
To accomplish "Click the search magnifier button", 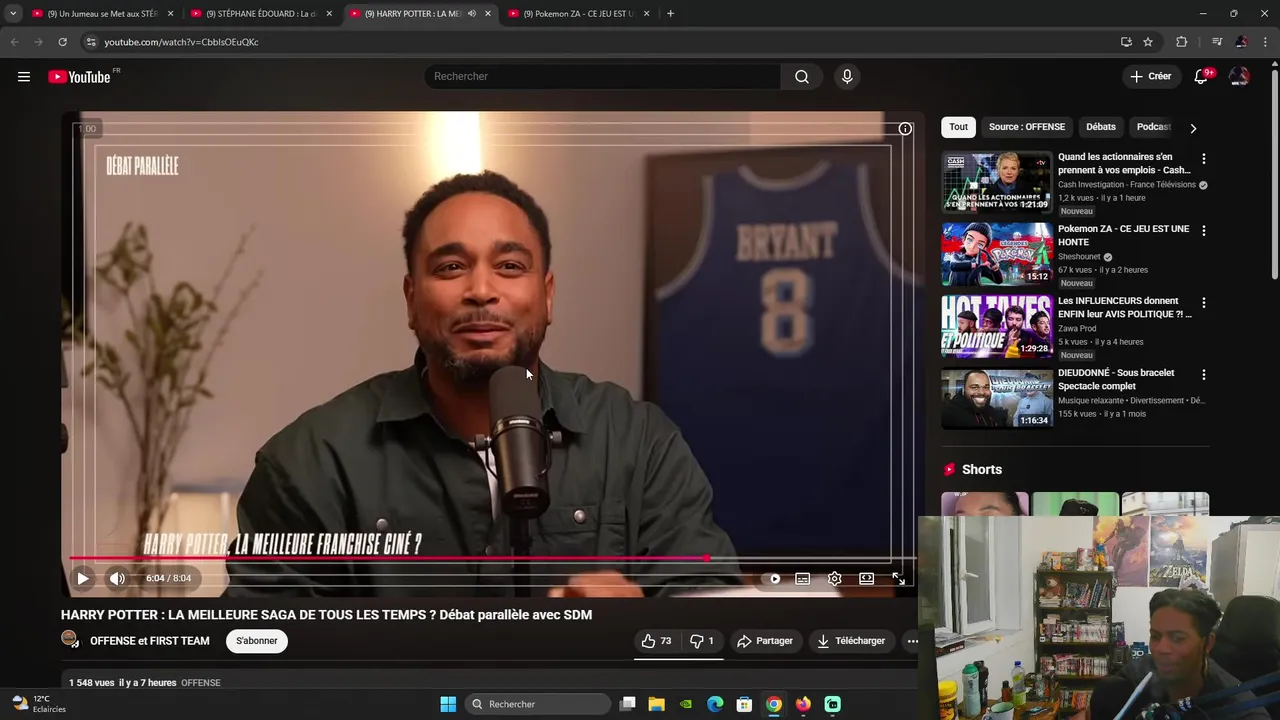I will point(801,77).
